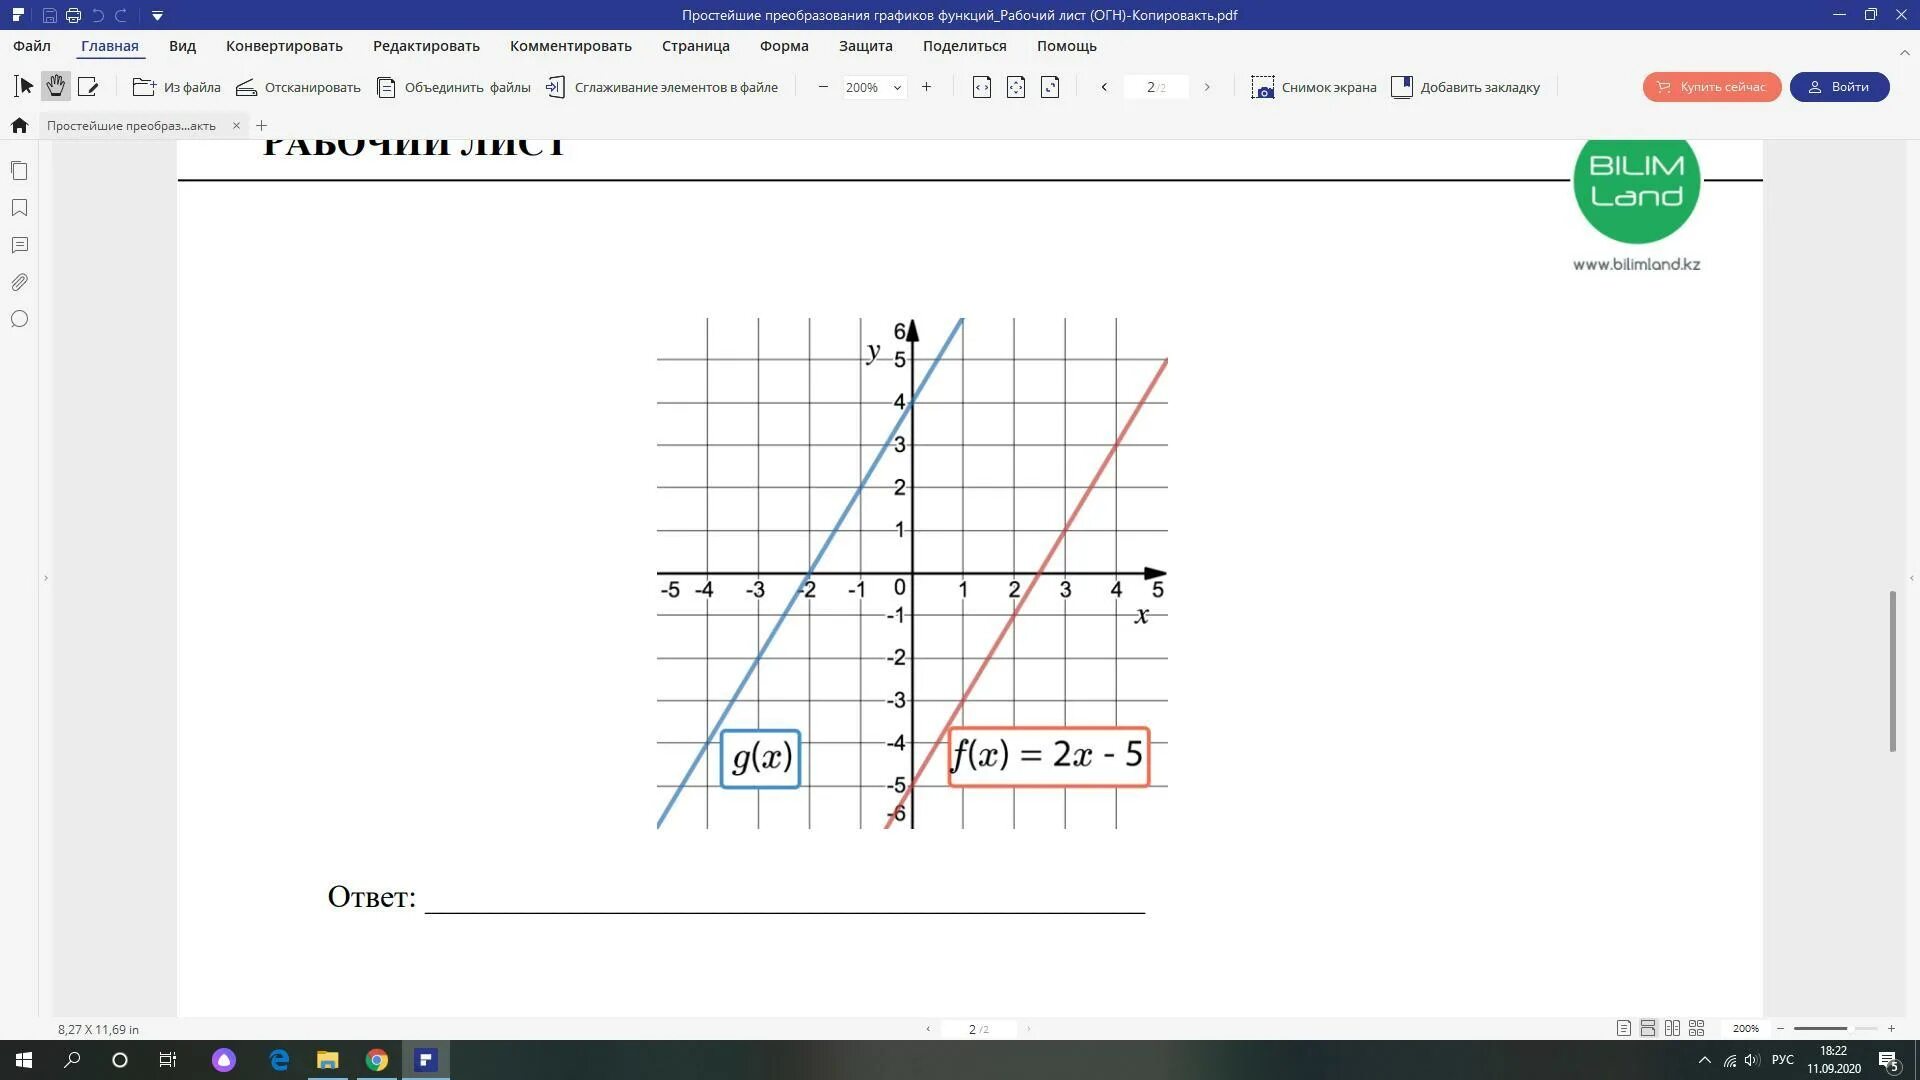Click the Войти sign-in button
The image size is (1920, 1080).
pyautogui.click(x=1839, y=87)
